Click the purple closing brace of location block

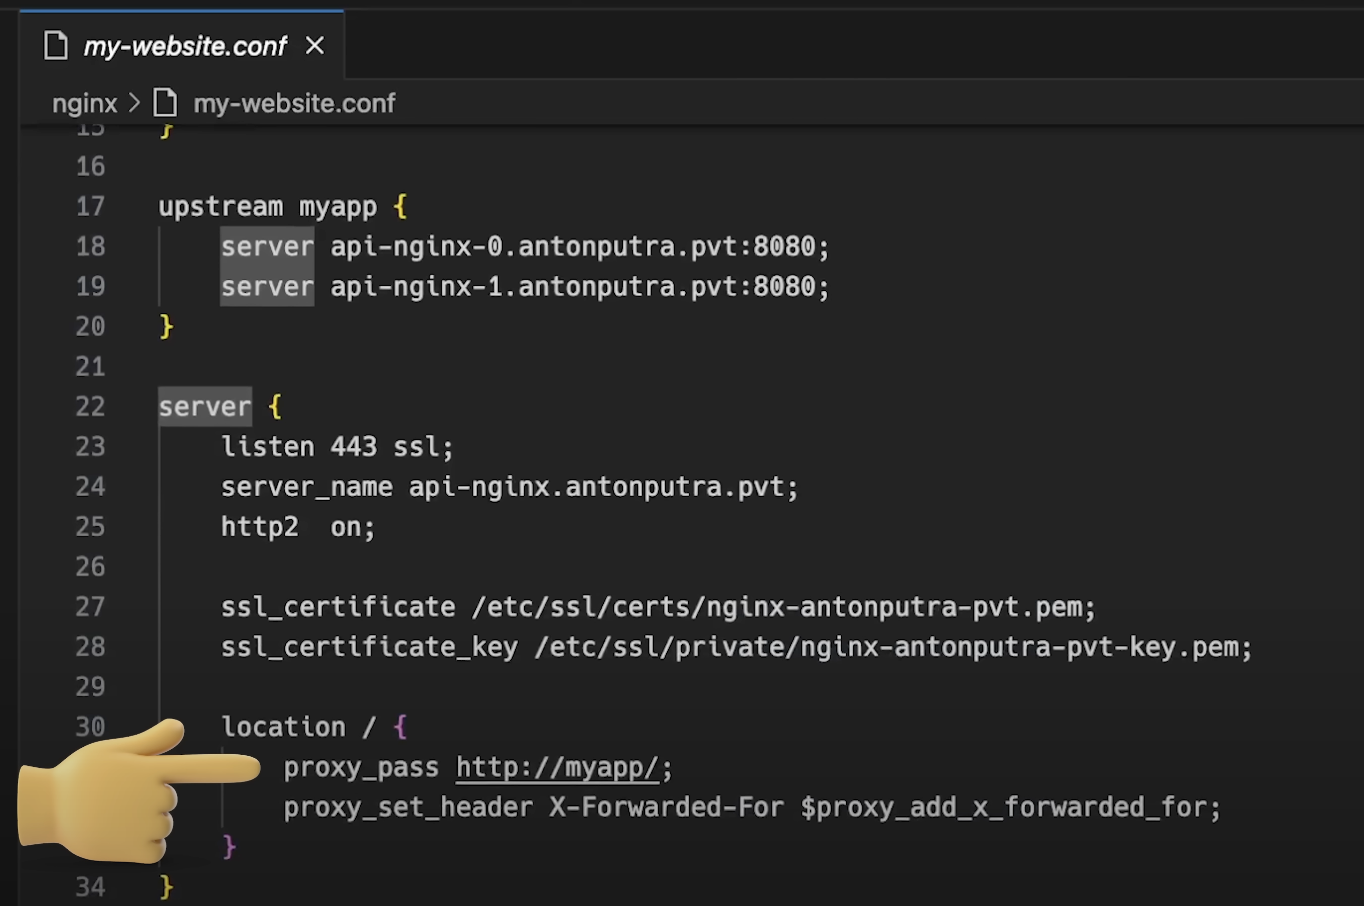229,847
